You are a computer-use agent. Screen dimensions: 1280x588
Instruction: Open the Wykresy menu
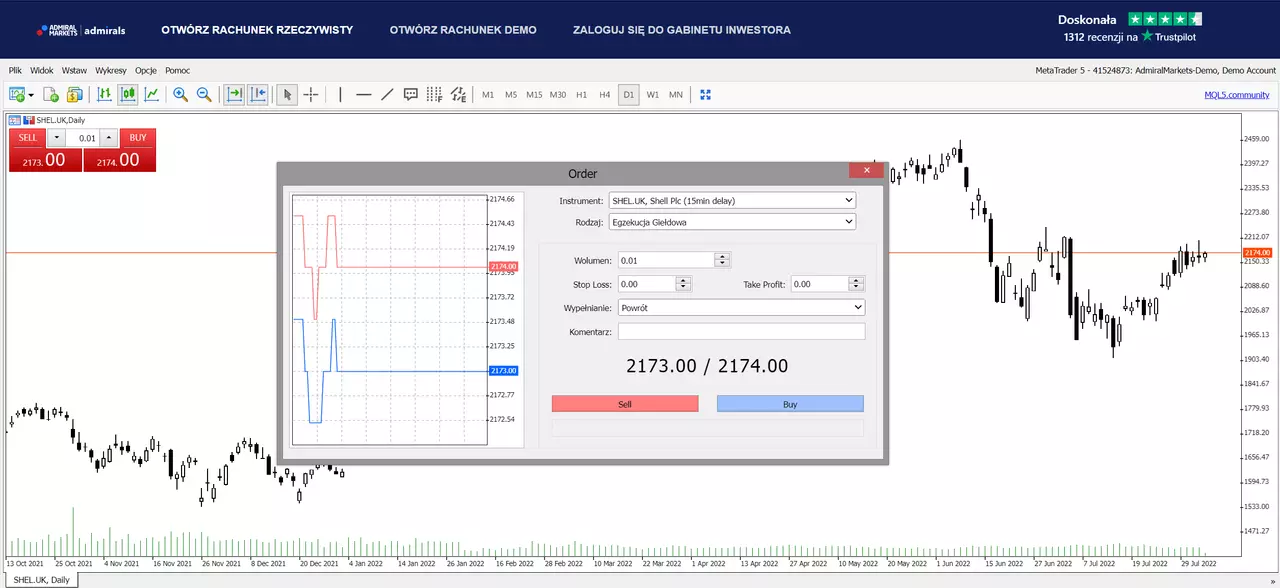point(111,70)
